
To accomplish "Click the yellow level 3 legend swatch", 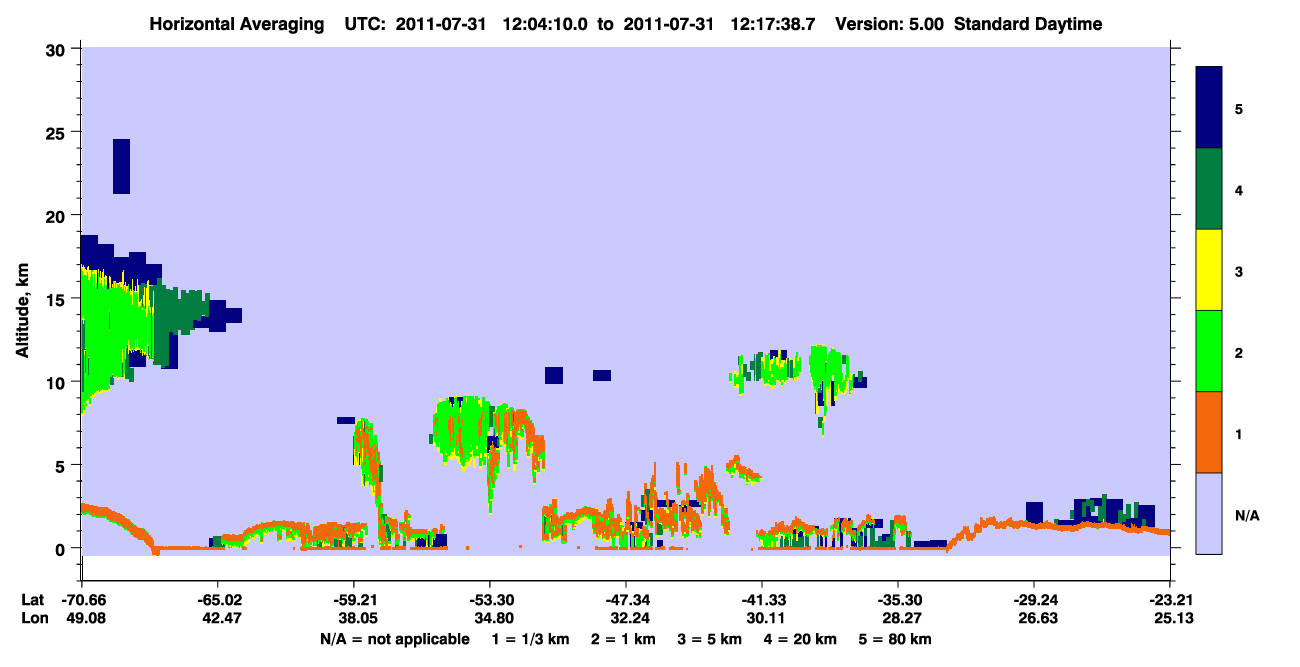I will pyautogui.click(x=1210, y=270).
